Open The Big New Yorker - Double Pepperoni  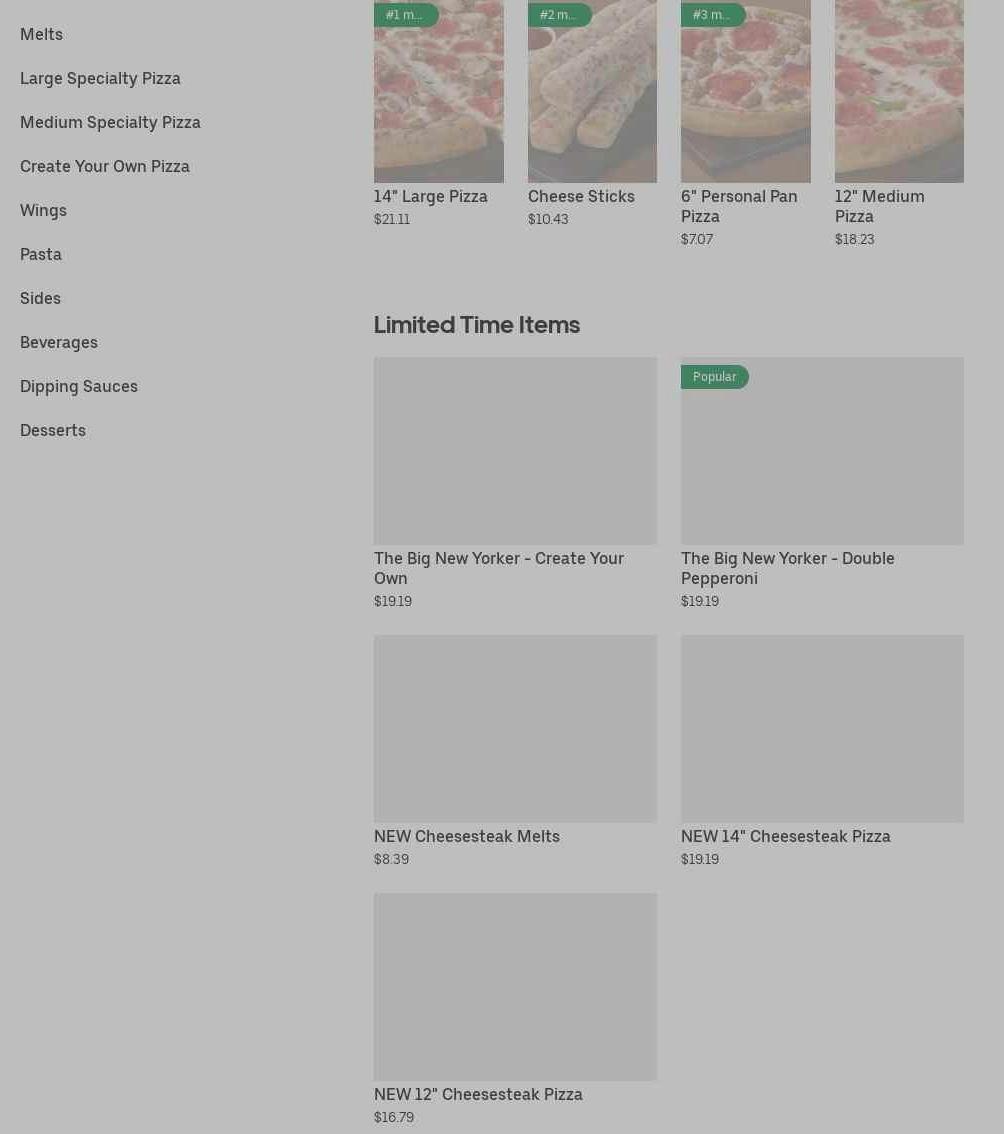[822, 483]
